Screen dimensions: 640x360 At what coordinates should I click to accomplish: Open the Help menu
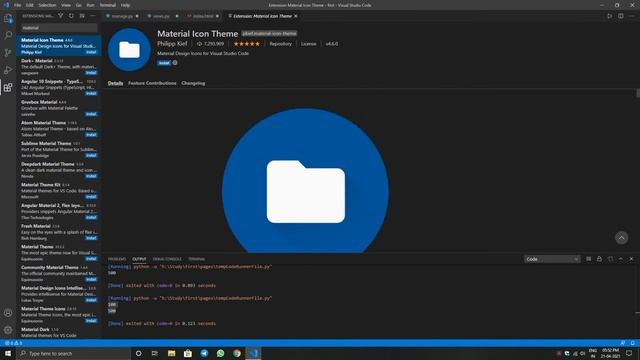point(125,5)
